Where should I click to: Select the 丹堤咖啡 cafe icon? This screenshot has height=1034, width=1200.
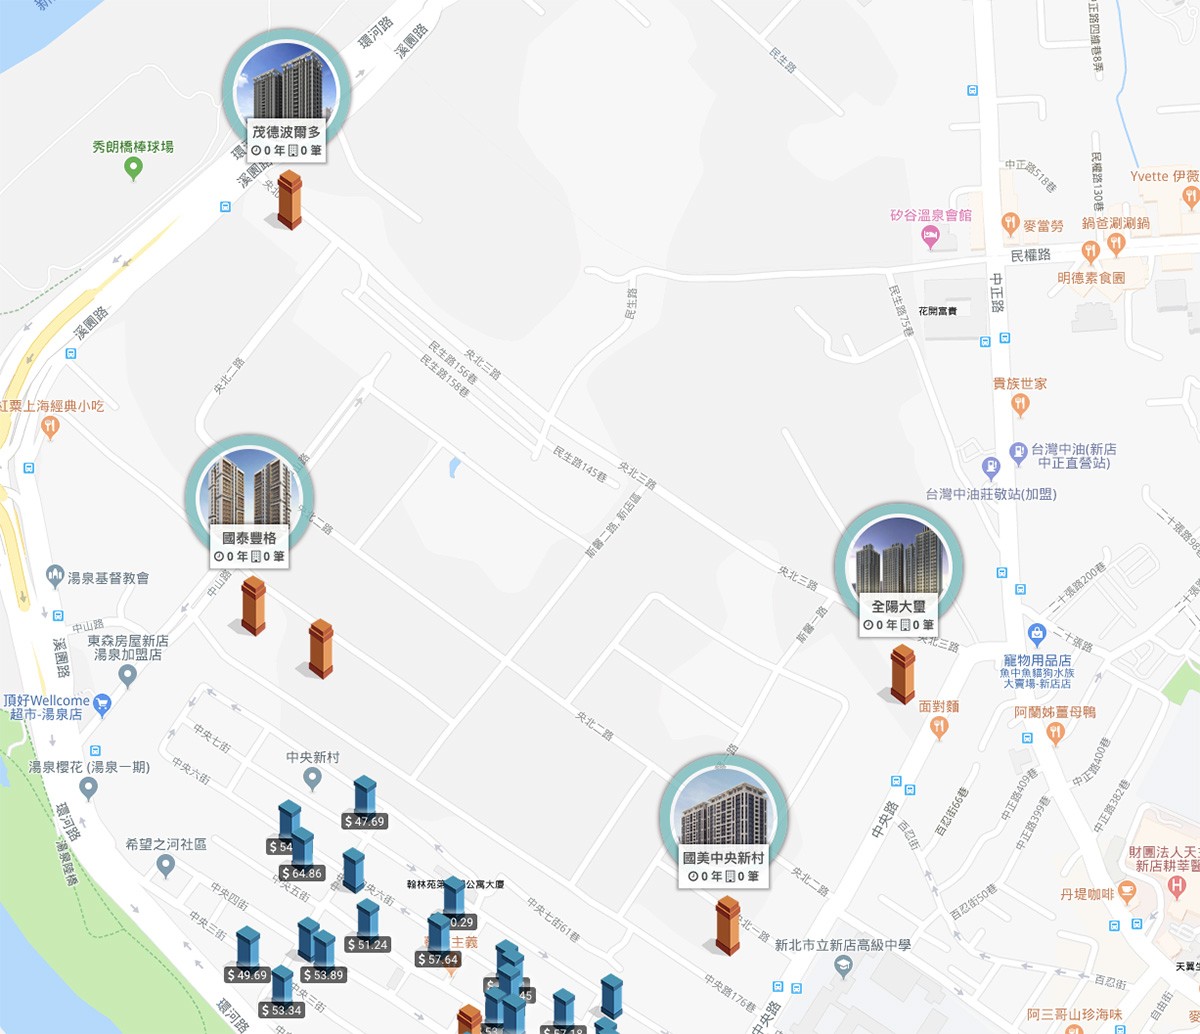1127,894
